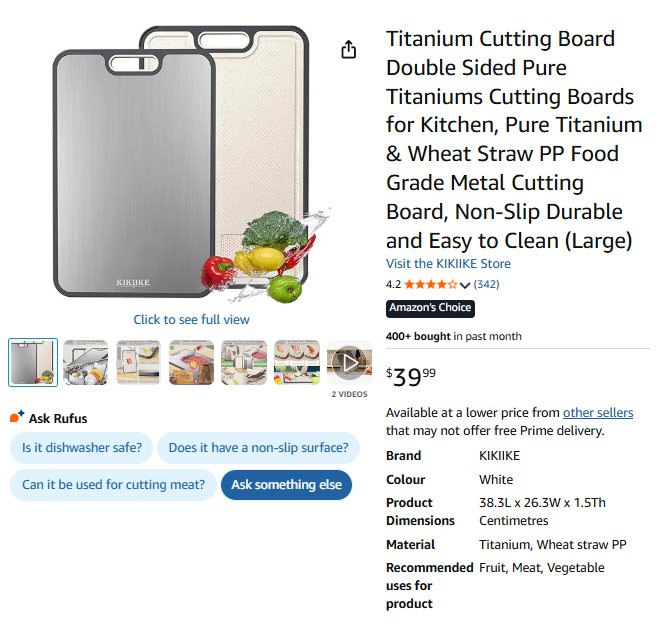Ask "Can it be used for cutting meat?"
This screenshot has width=656, height=627.
pos(113,485)
